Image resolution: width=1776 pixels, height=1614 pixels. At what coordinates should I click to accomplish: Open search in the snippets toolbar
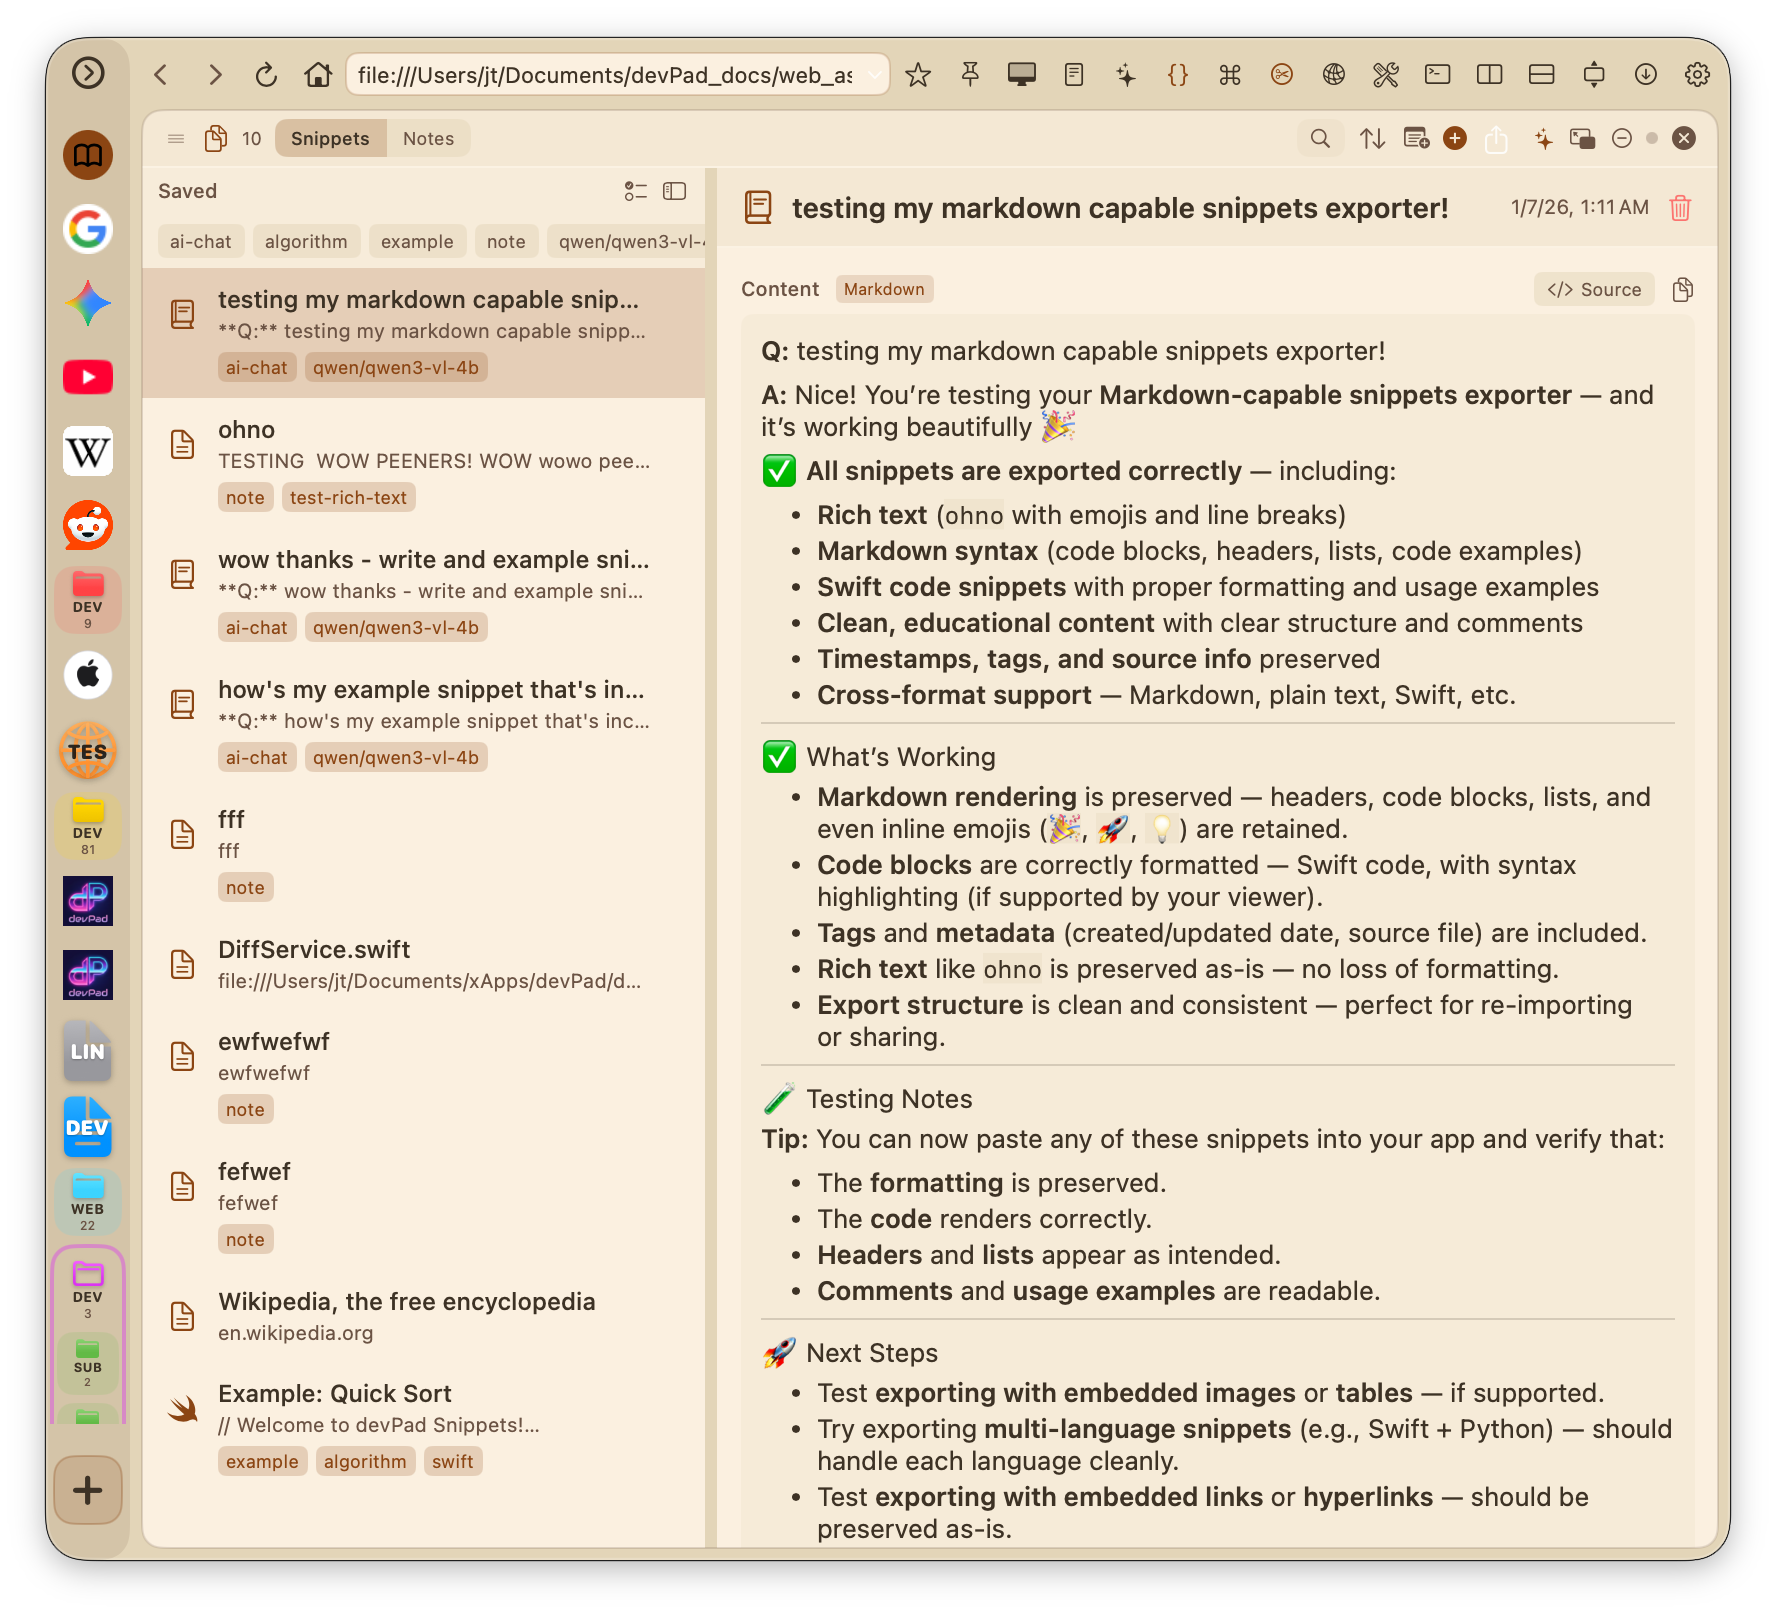[1320, 138]
